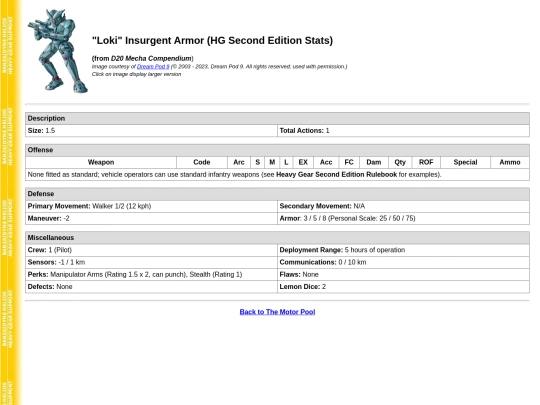Click the Armor: 3 / 5 / 8 cell
The width and height of the screenshot is (540, 405).
(x=403, y=218)
